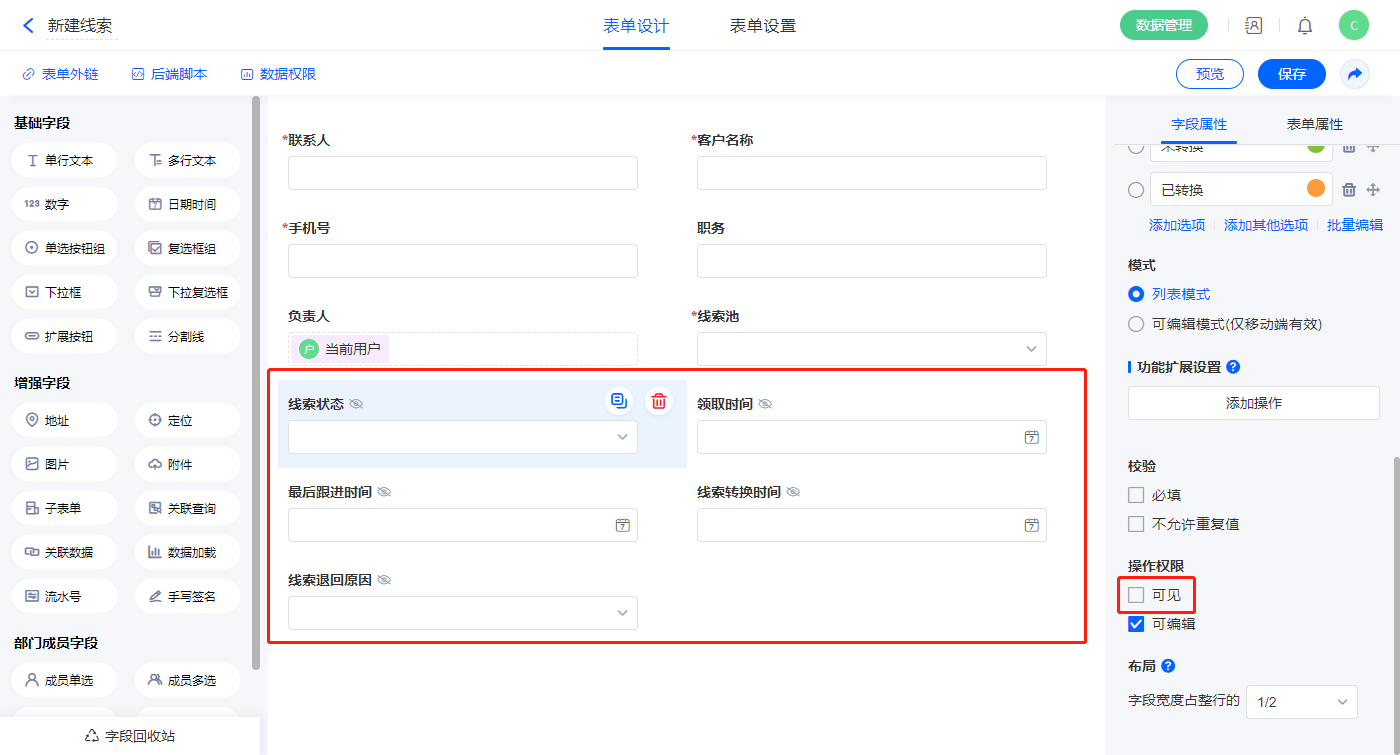The height and width of the screenshot is (755, 1400).
Task: Click the help icon next to 功能扩展设置
Action: (1233, 367)
